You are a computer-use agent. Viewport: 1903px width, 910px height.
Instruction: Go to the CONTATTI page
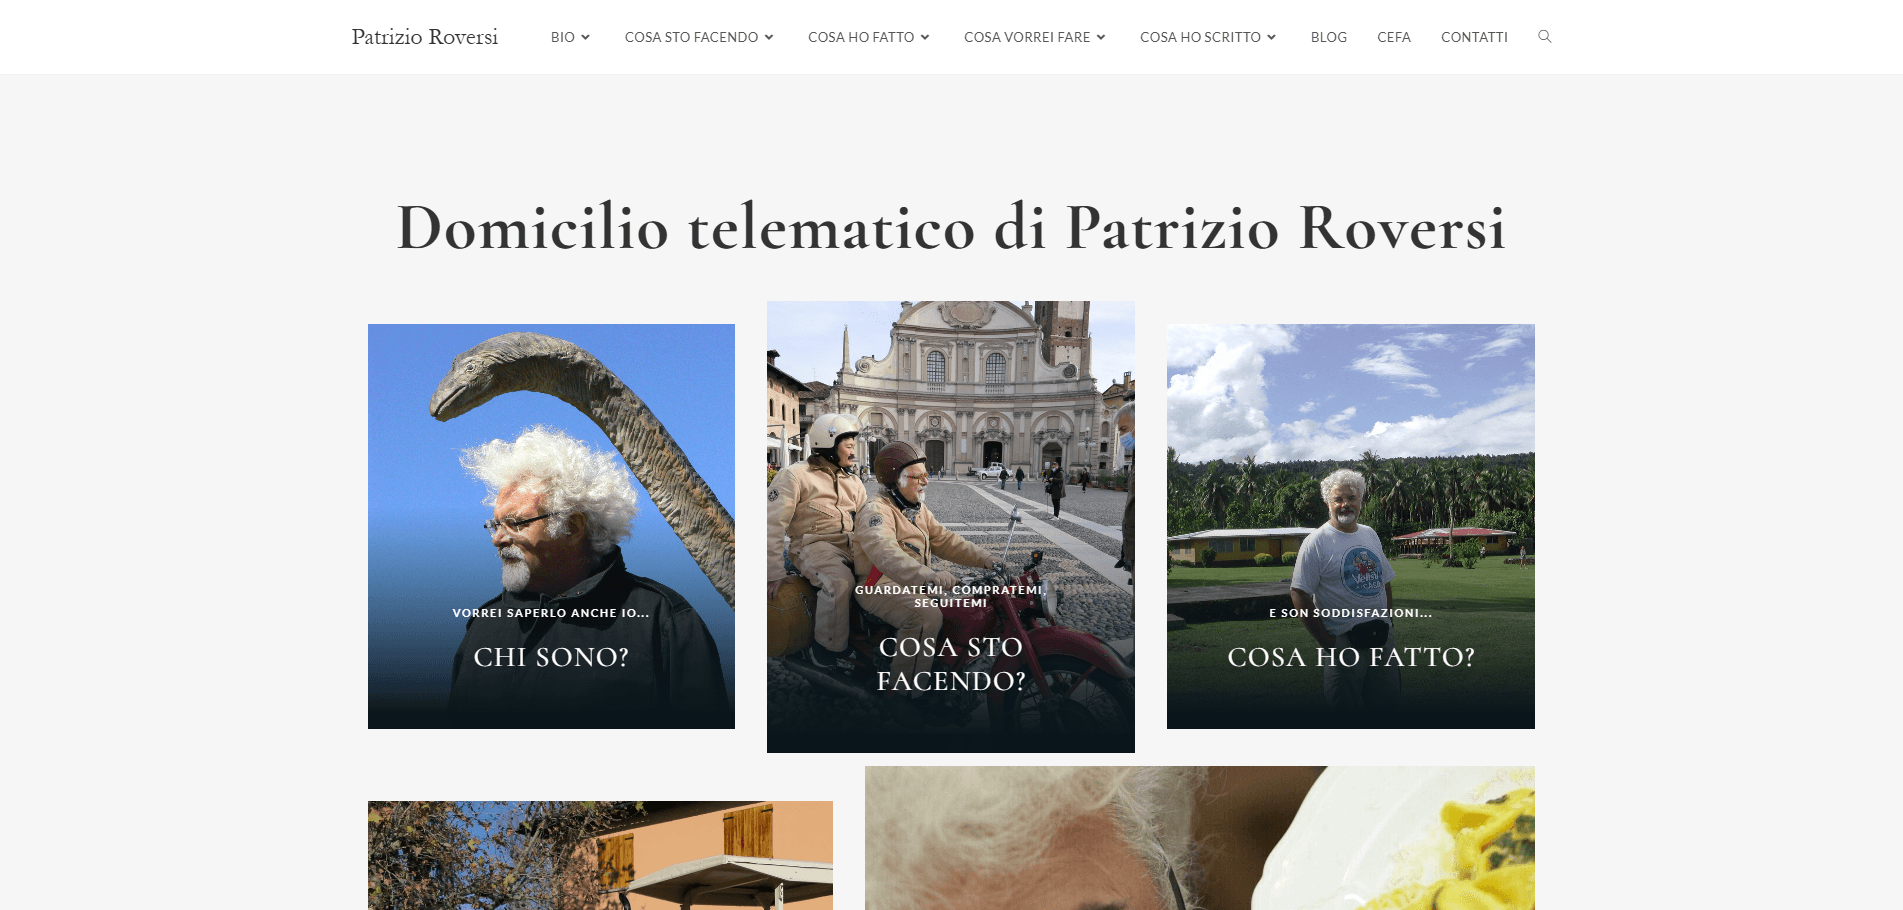coord(1474,37)
